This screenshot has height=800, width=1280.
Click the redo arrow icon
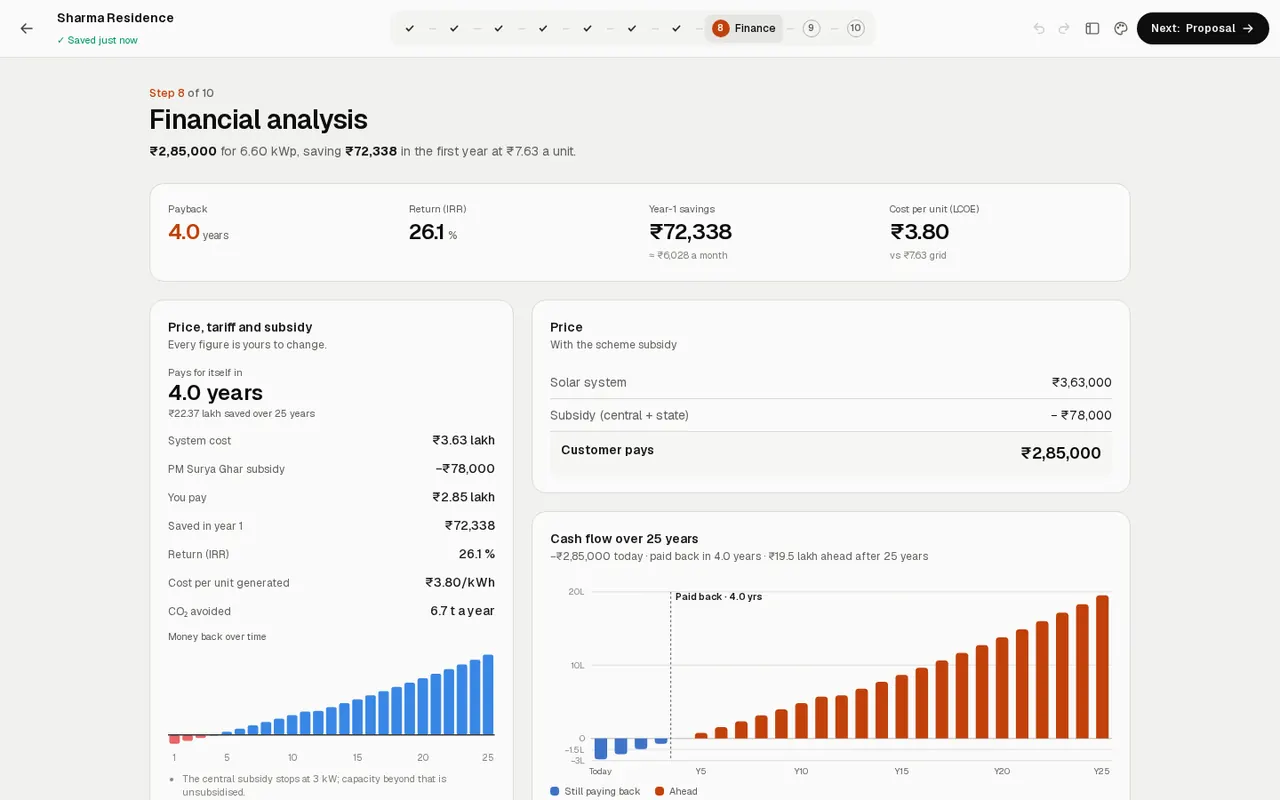pos(1064,28)
